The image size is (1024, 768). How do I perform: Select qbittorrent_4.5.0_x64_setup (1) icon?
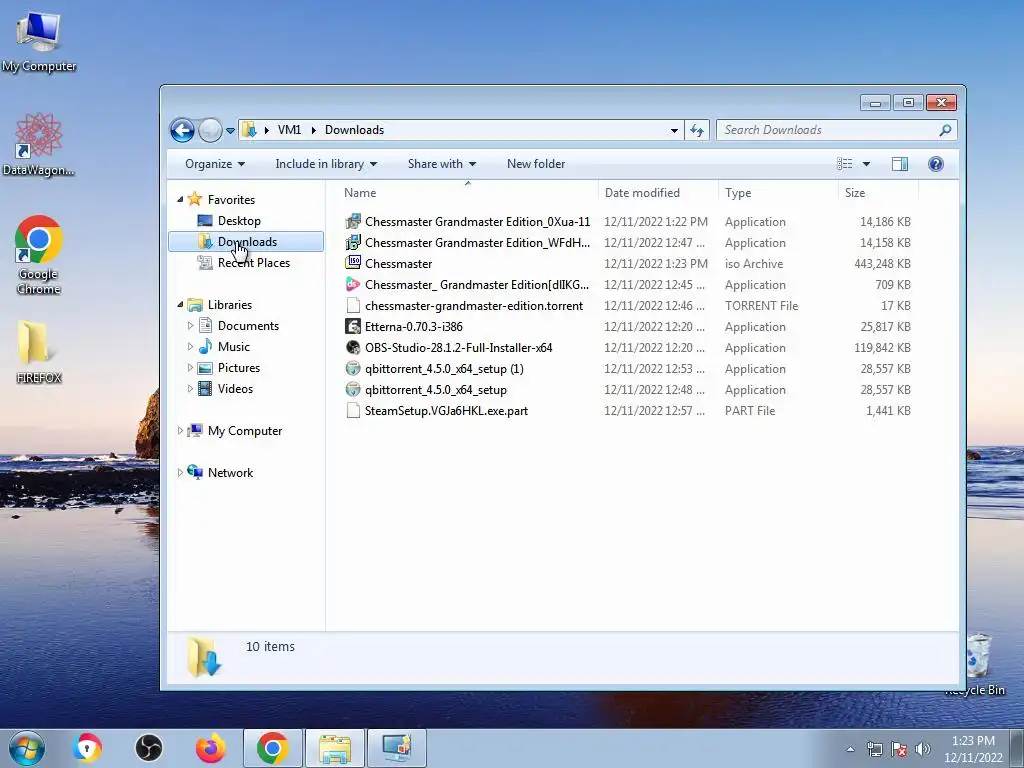353,368
